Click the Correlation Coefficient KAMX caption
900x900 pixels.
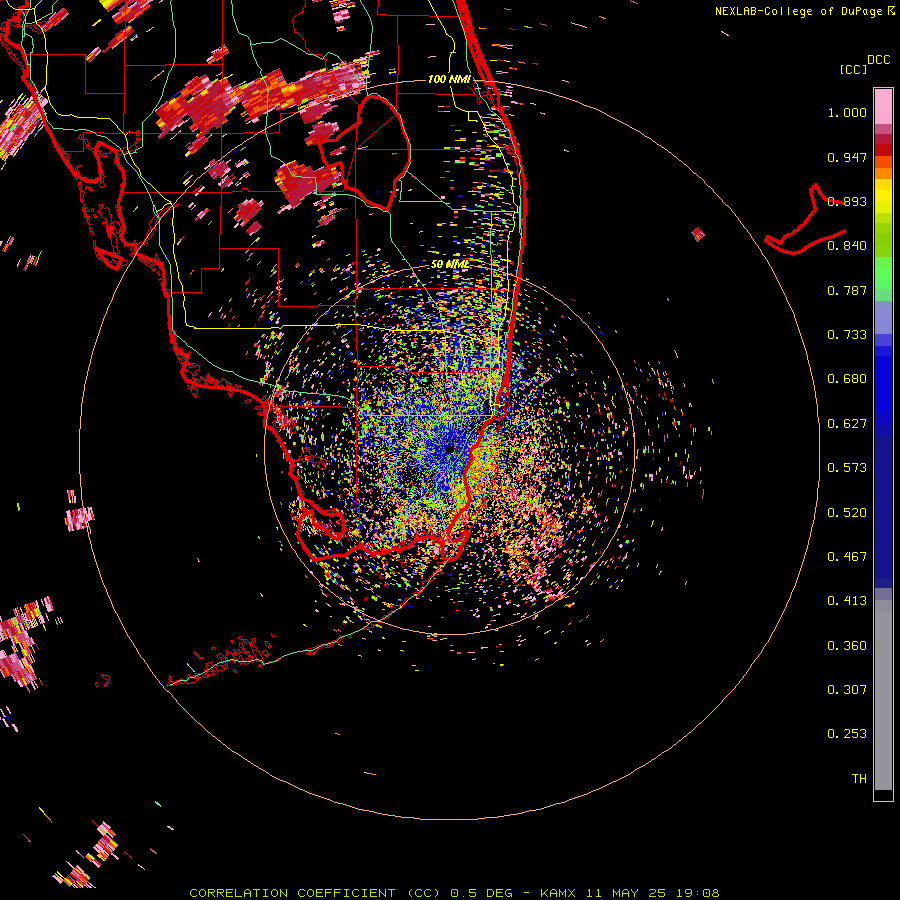click(x=454, y=893)
